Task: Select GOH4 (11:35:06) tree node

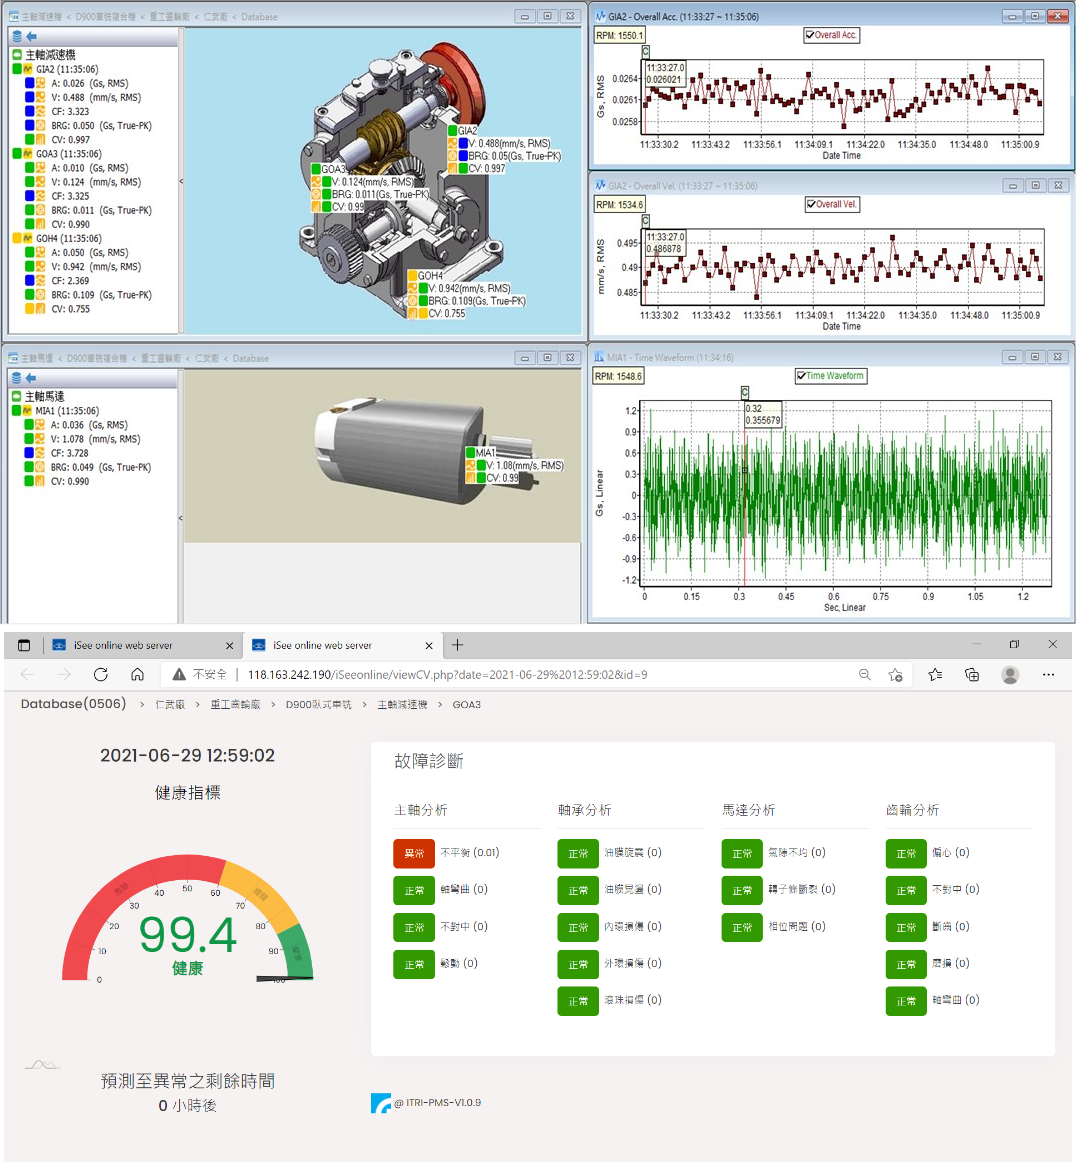Action: click(x=68, y=238)
